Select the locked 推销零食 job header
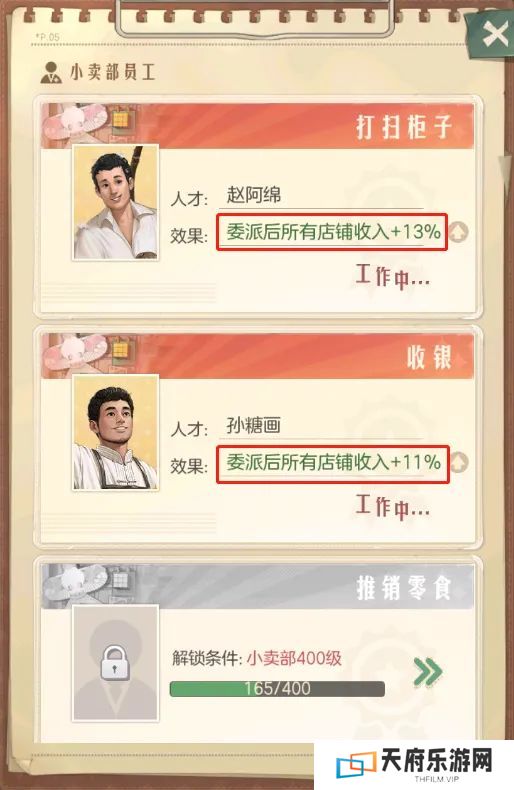 pyautogui.click(x=257, y=587)
